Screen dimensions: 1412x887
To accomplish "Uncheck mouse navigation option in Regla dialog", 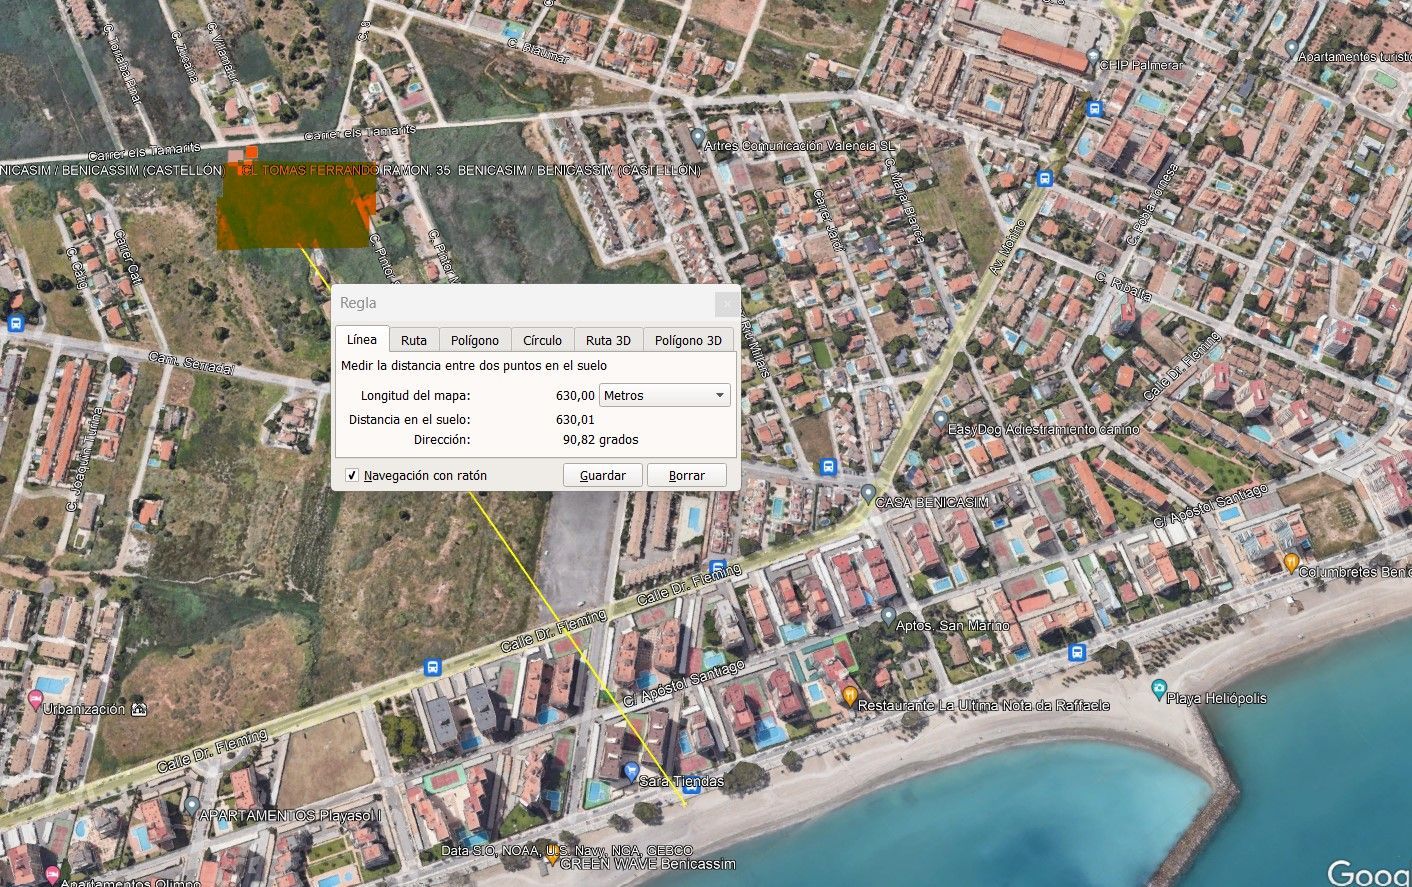I will (352, 475).
